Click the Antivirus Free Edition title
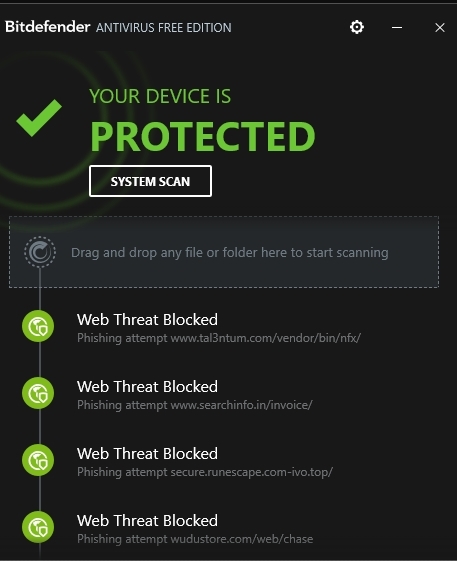 [164, 28]
